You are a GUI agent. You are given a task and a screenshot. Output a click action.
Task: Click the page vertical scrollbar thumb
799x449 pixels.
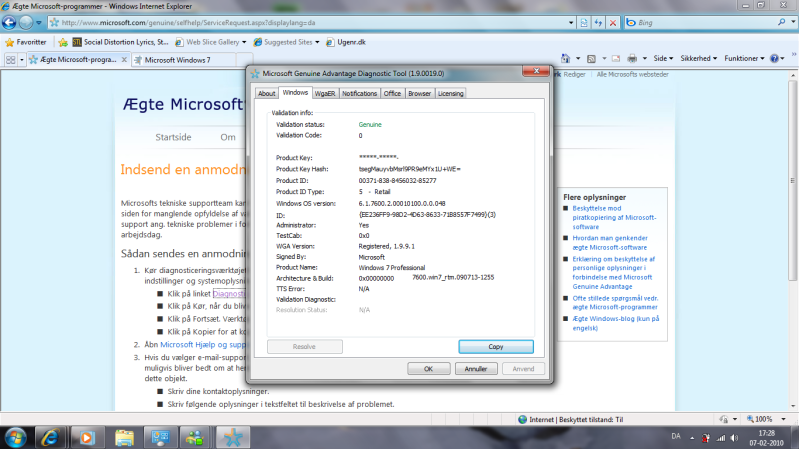(x=792, y=180)
